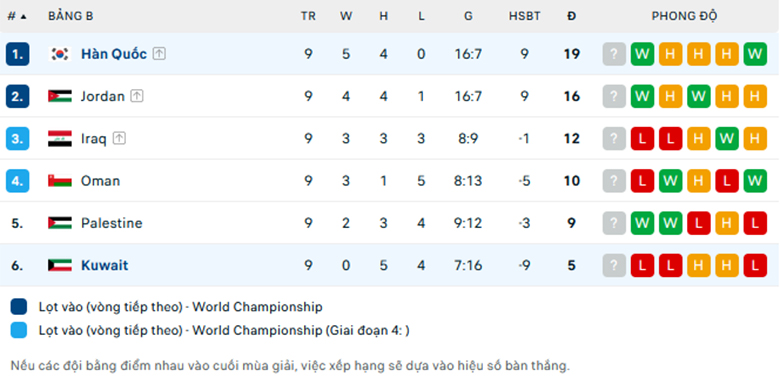780x377 pixels.
Task: Click promotion arrow icon beside Iraq
Action: coord(119,138)
